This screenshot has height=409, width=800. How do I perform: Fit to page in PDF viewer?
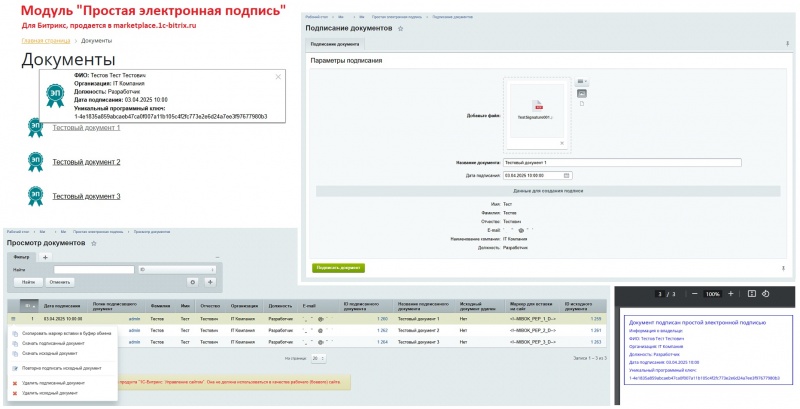coord(752,294)
